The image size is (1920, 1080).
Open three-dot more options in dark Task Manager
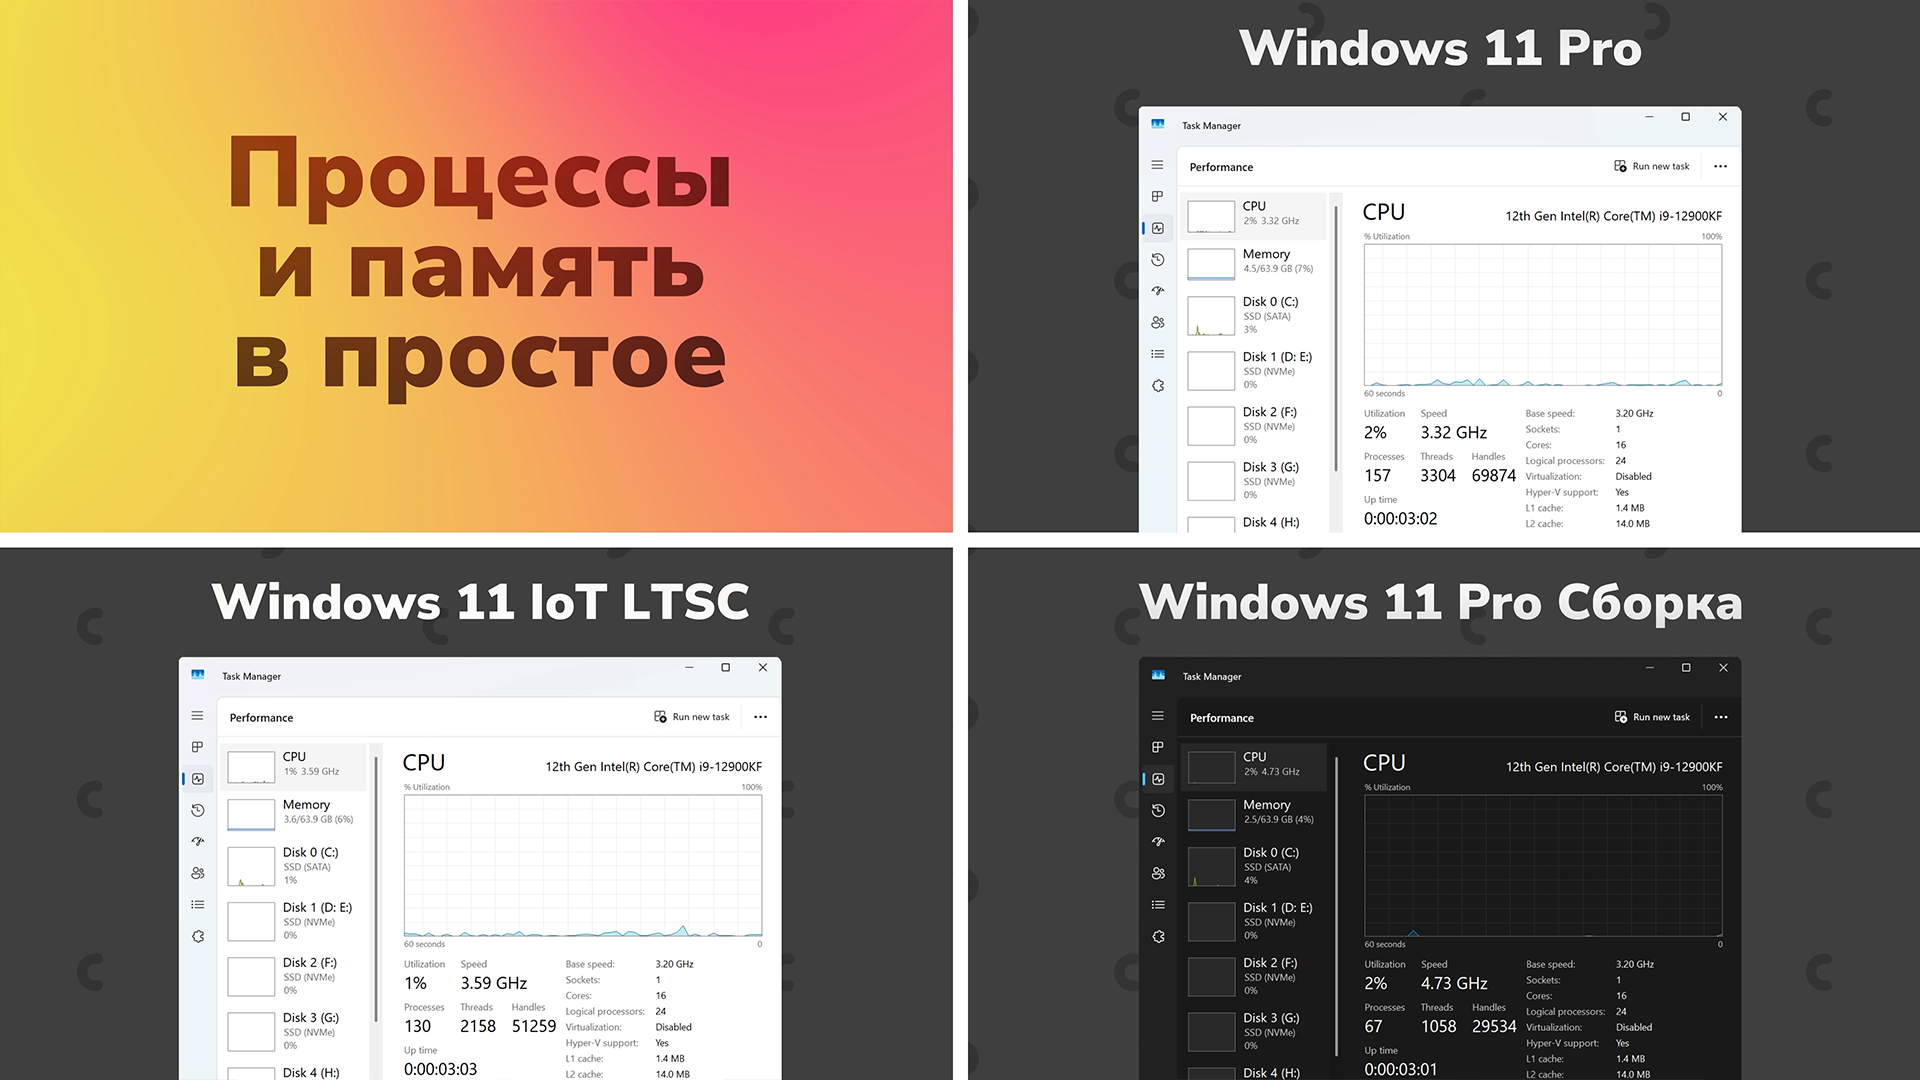(x=1720, y=717)
